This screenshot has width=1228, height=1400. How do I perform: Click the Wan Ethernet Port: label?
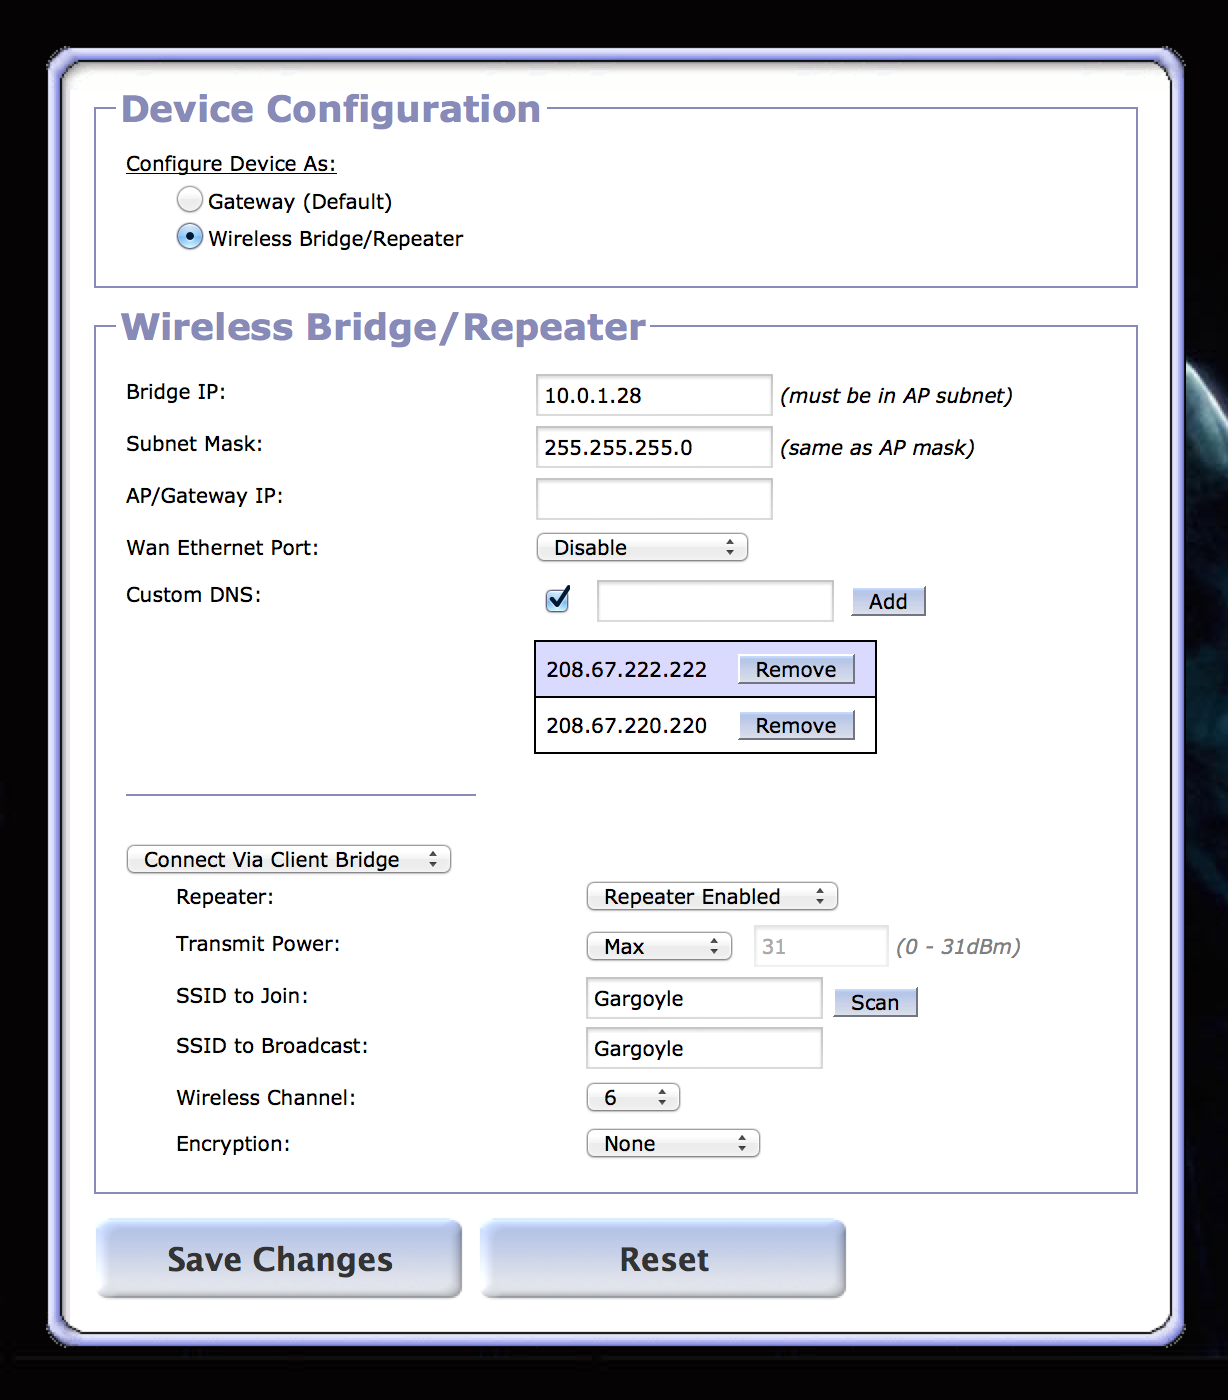pyautogui.click(x=222, y=548)
